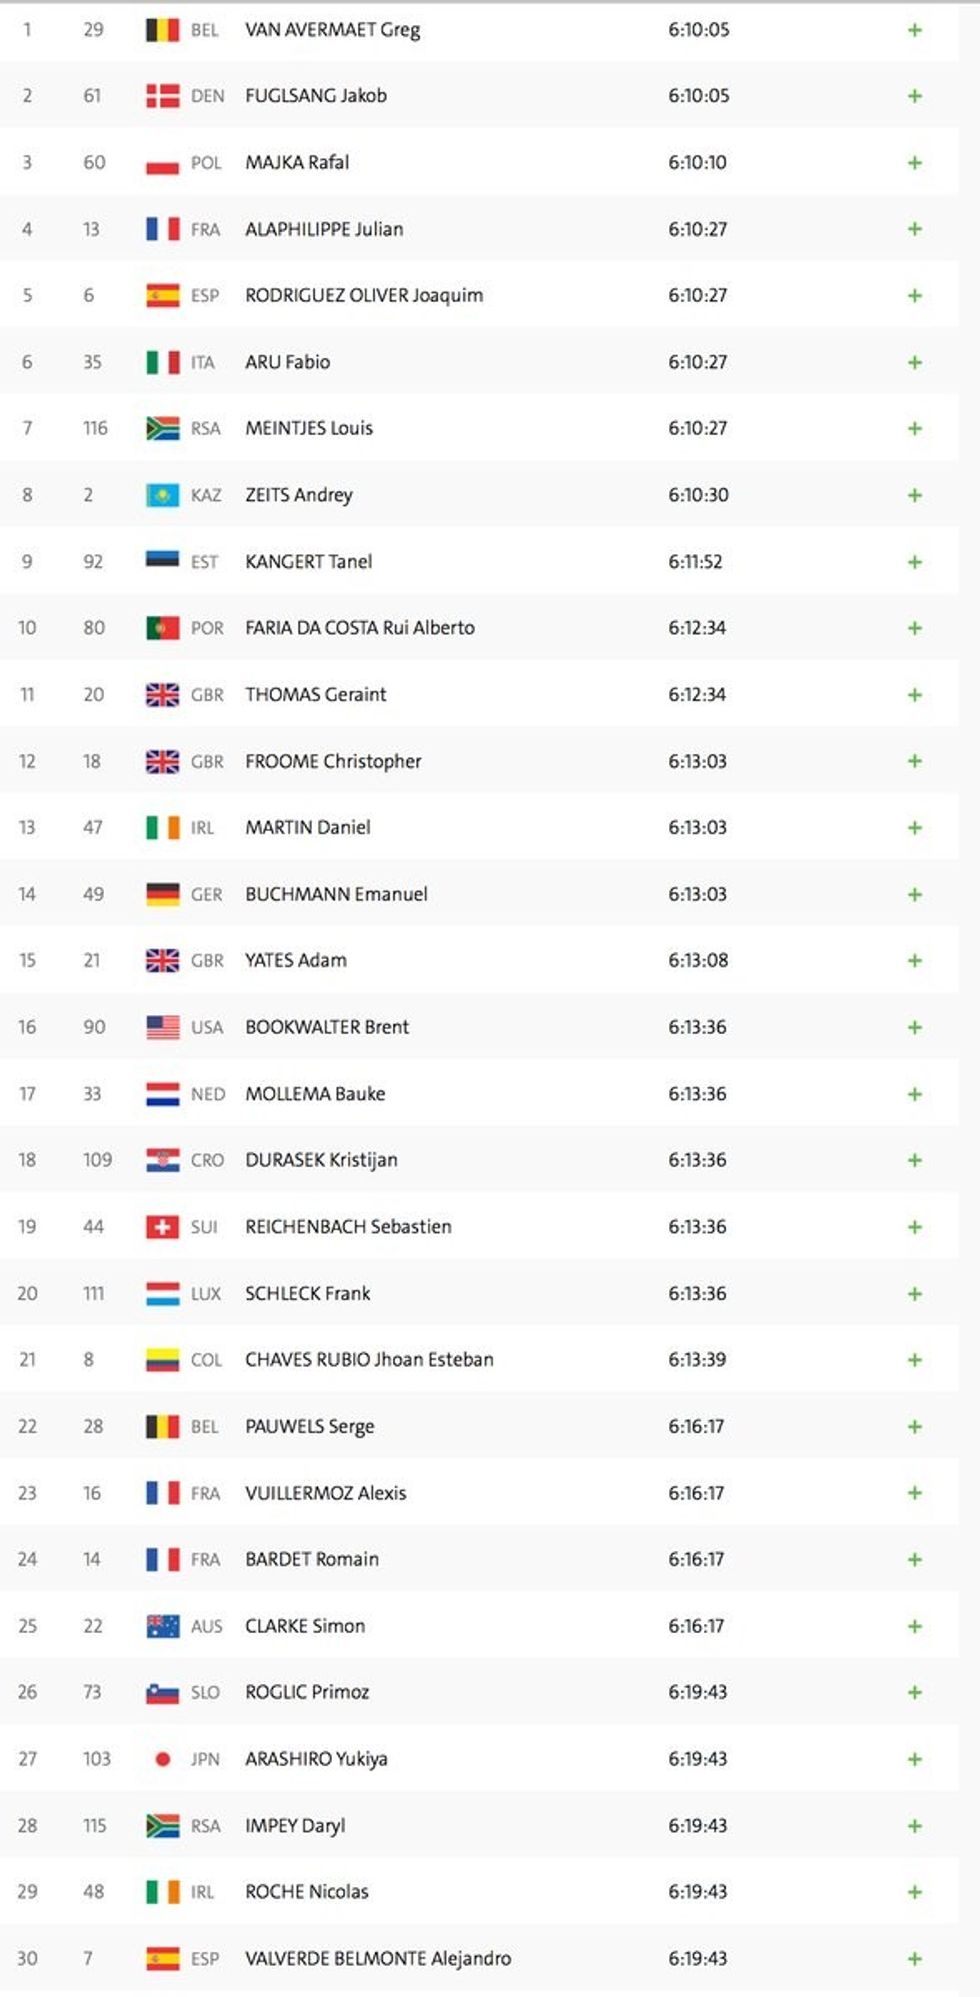Click the Luxembourg flag by Schleck Frank

(162, 1293)
